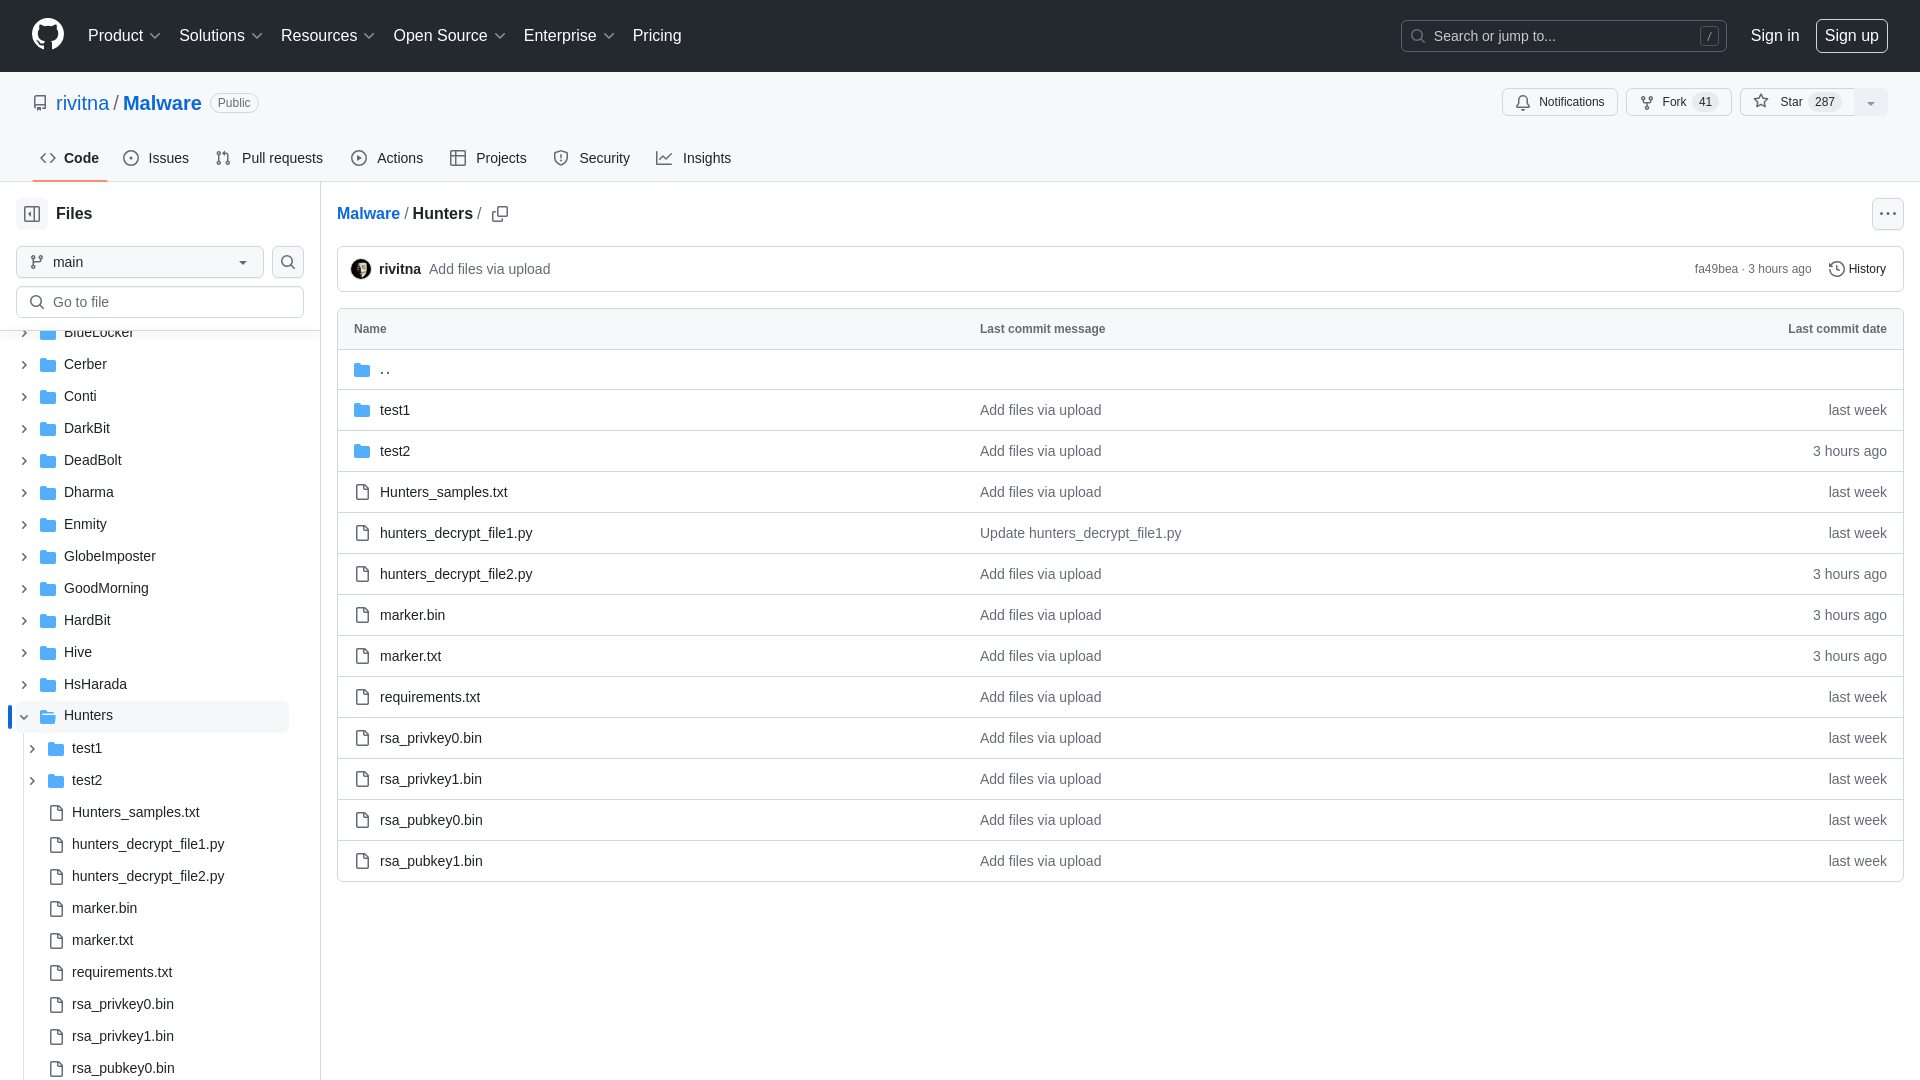The height and width of the screenshot is (1080, 1920).
Task: Go to Malware in the breadcrumb
Action: click(368, 214)
